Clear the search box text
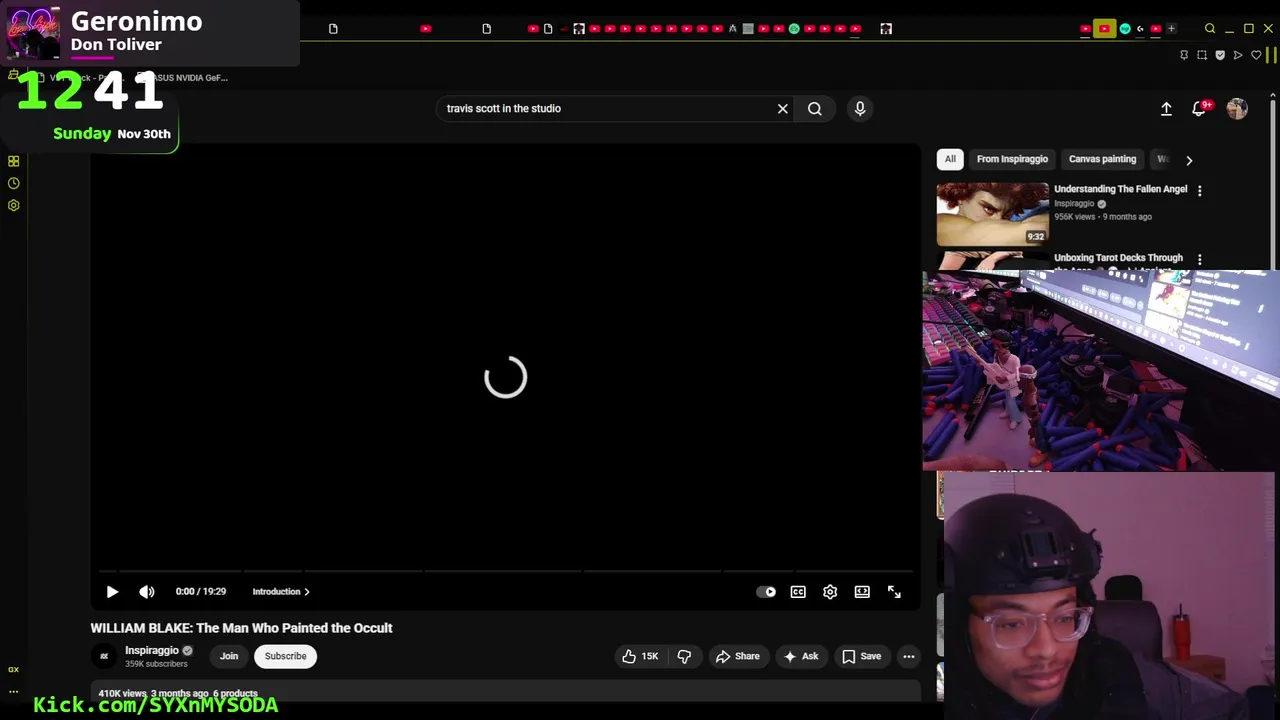Viewport: 1280px width, 720px height. coord(783,108)
